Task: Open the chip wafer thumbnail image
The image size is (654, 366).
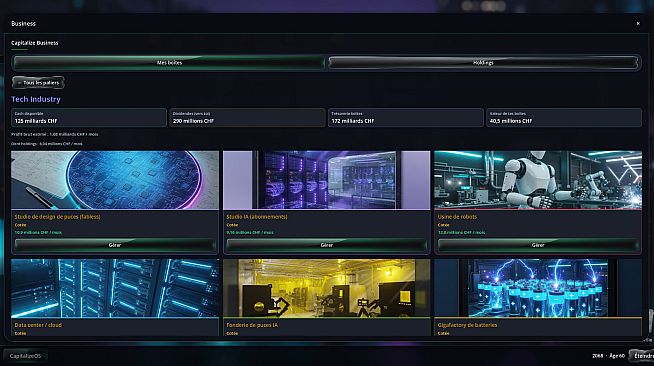Action: click(115, 180)
